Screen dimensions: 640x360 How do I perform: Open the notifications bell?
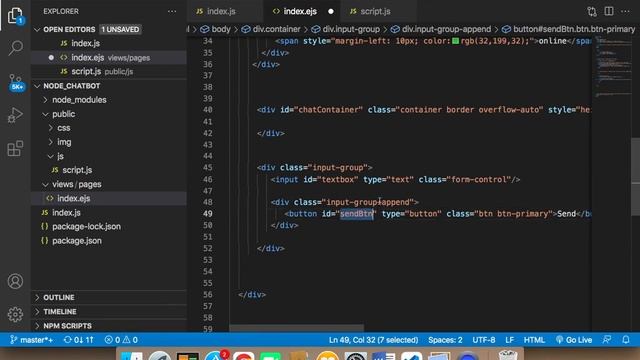coord(626,340)
